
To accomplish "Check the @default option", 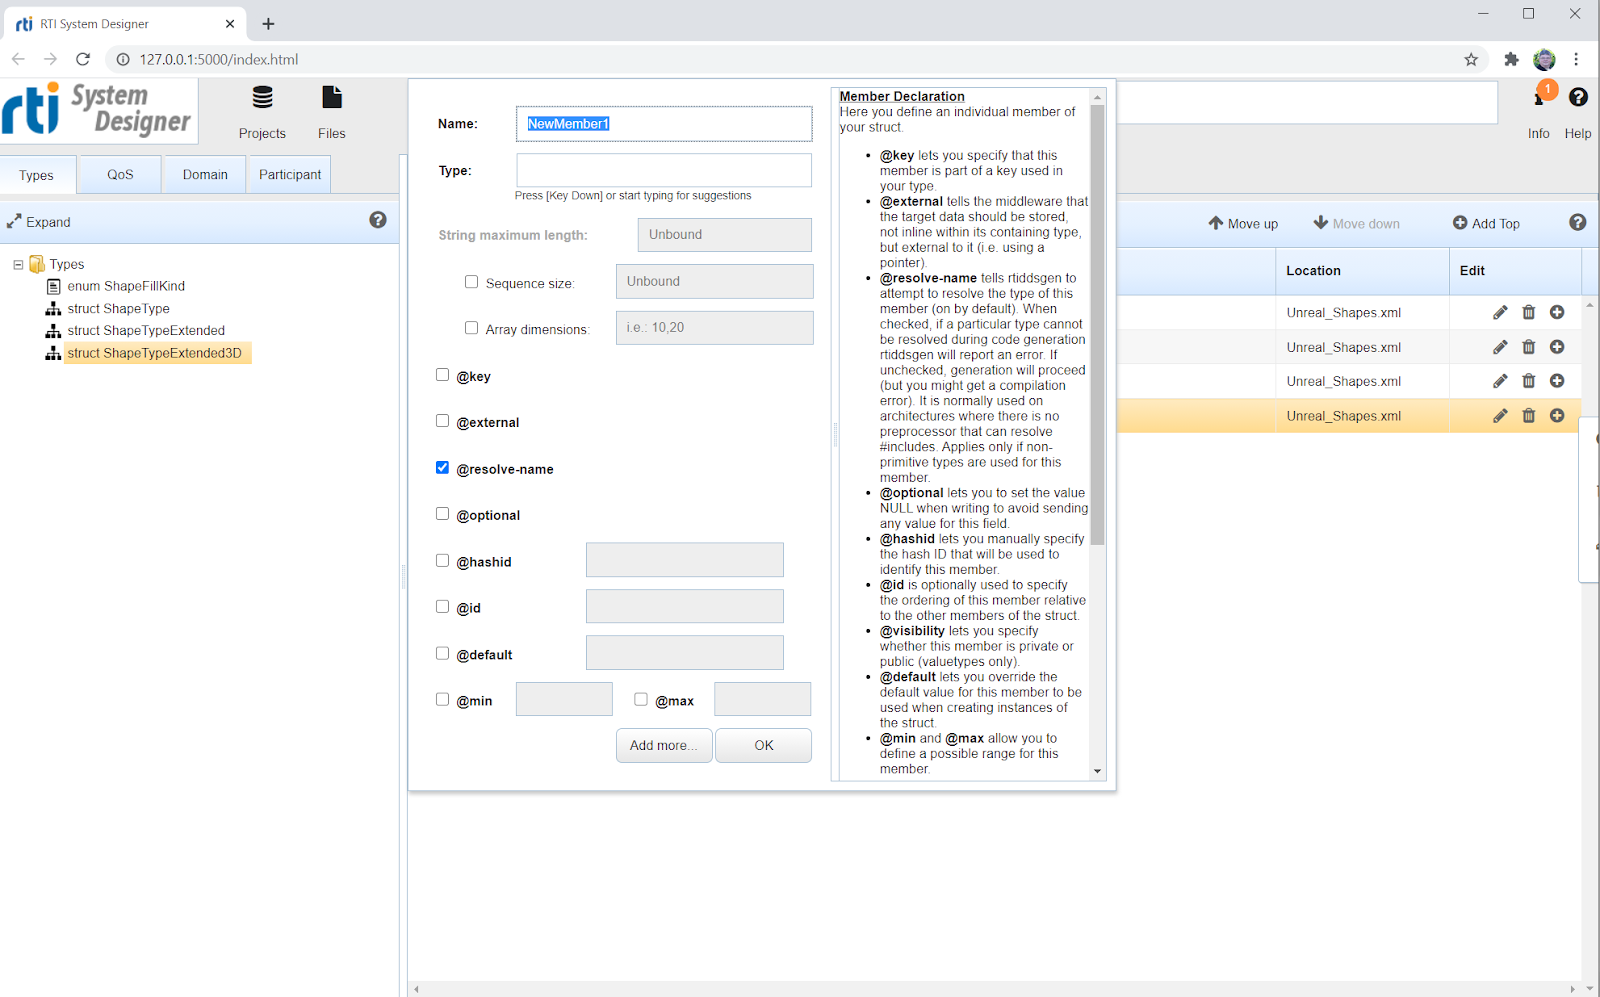I will tap(442, 653).
